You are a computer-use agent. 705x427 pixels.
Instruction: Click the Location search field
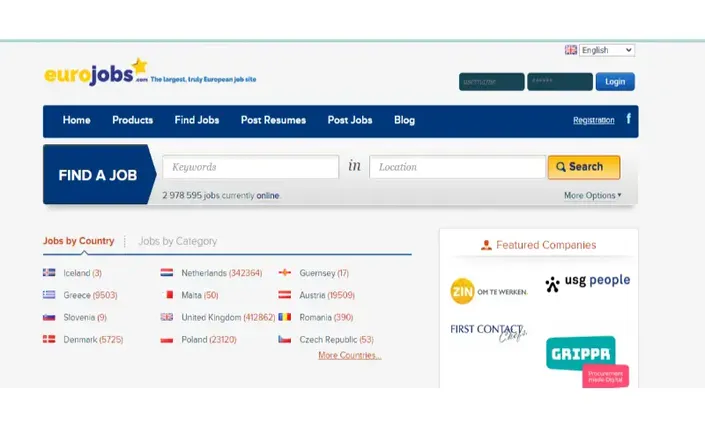click(458, 167)
